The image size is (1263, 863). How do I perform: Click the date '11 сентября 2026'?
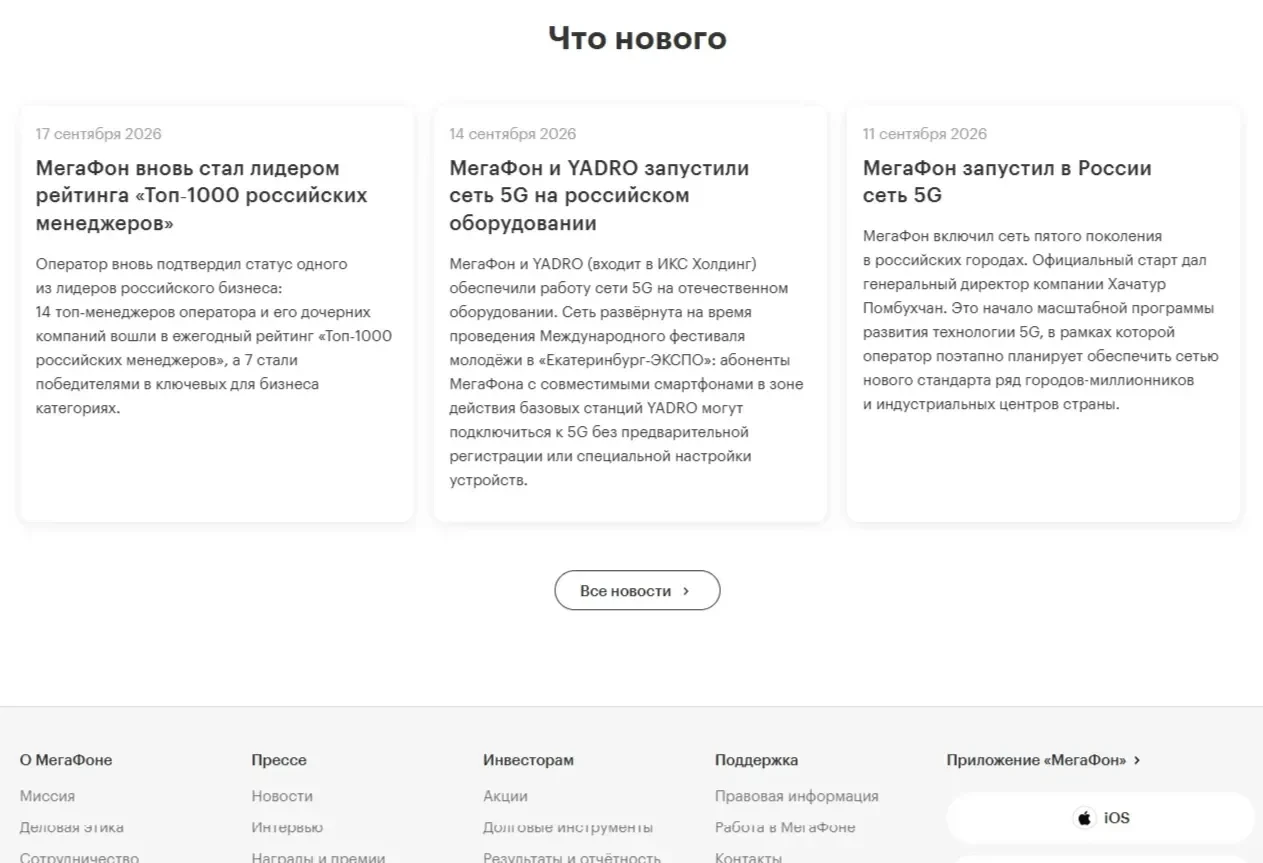pyautogui.click(x=925, y=134)
